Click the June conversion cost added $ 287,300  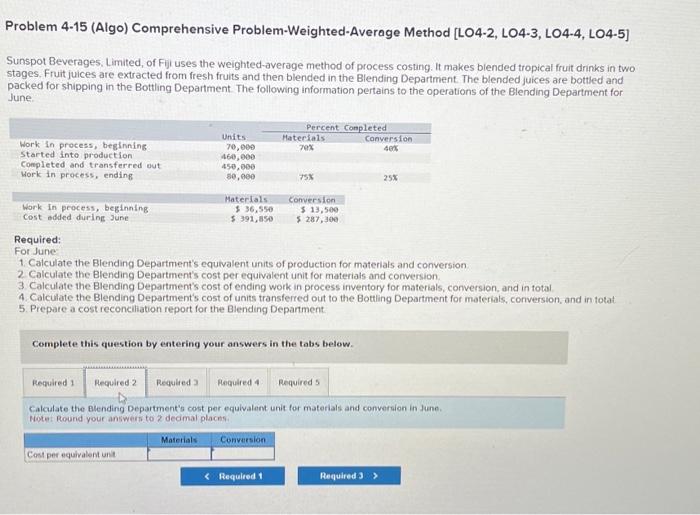click(317, 219)
